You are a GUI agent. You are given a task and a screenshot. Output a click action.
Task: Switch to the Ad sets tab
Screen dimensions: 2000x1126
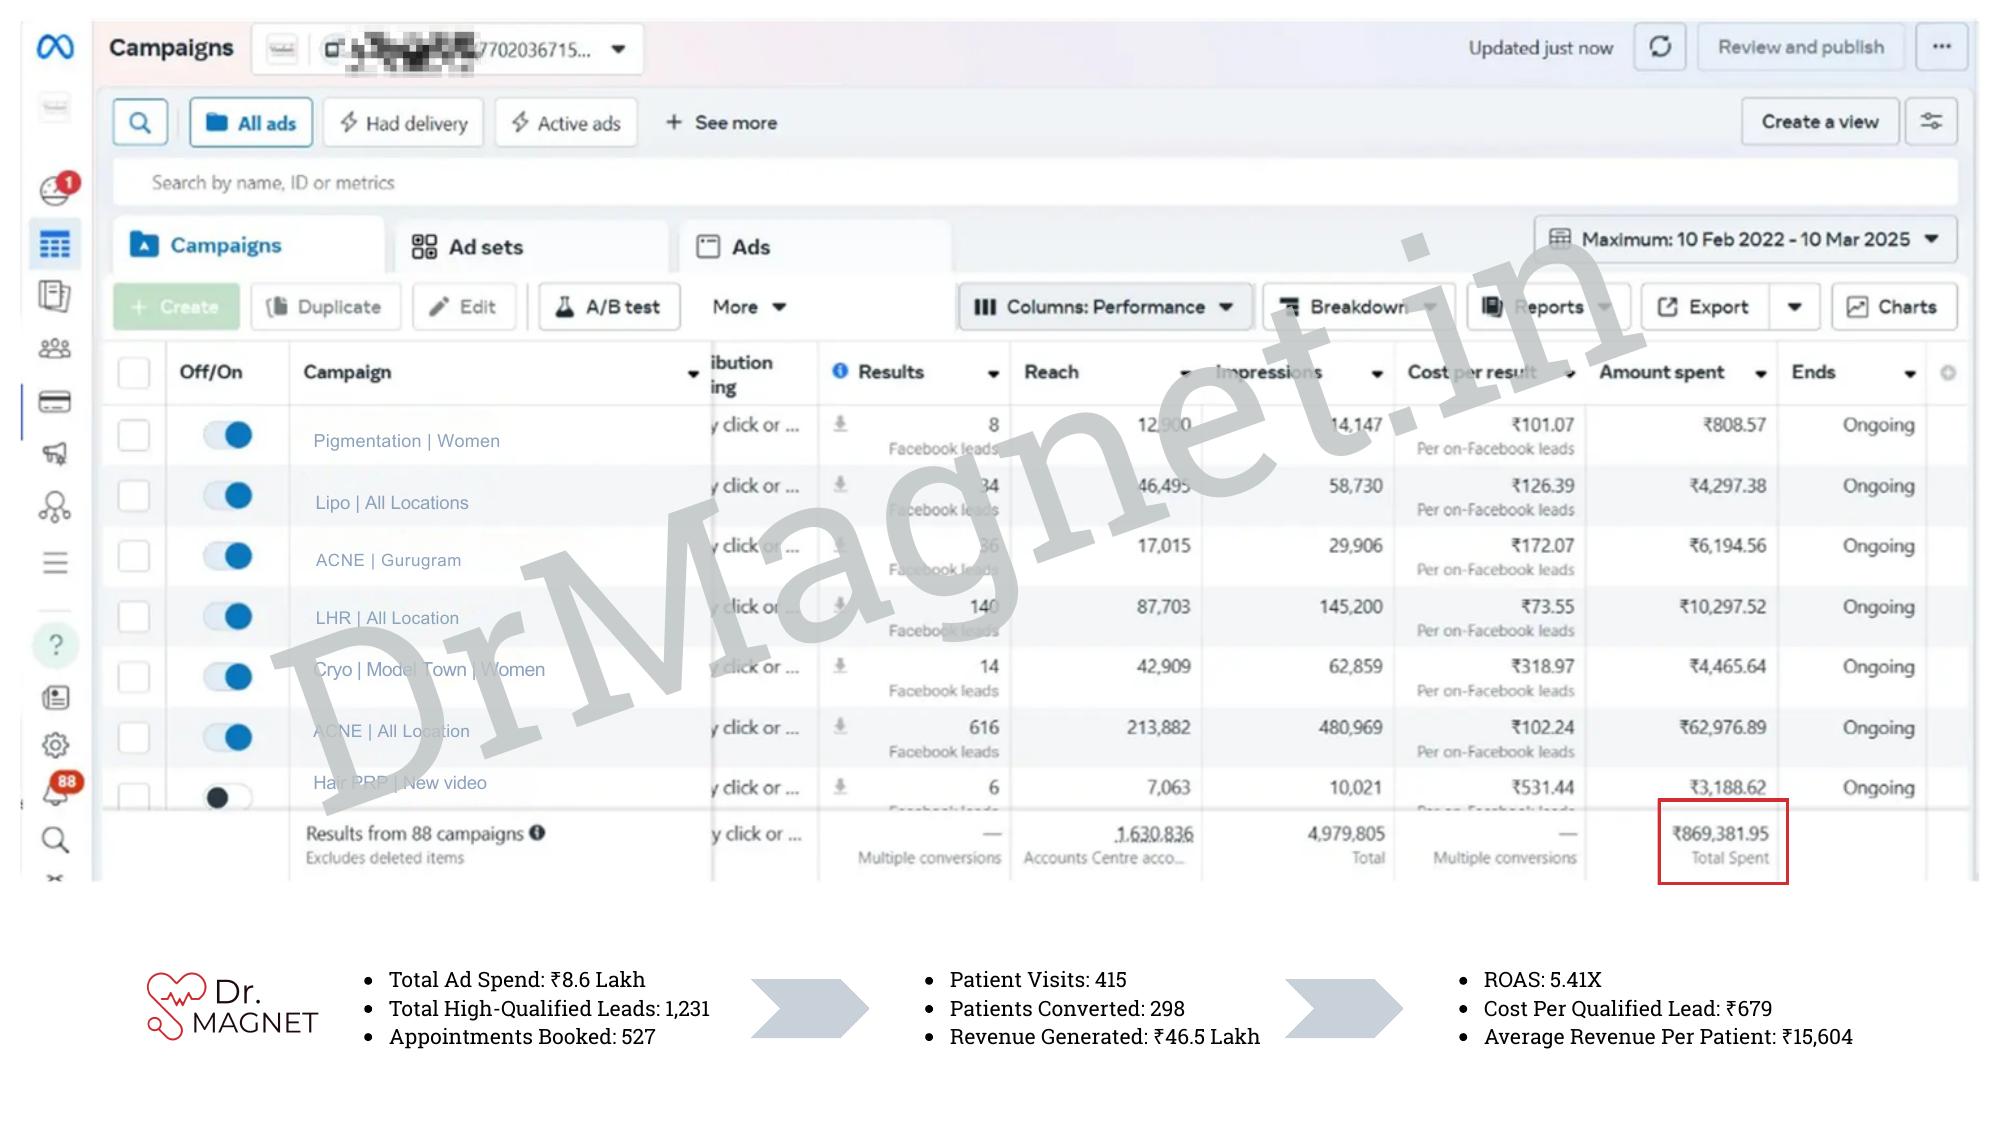pos(531,246)
